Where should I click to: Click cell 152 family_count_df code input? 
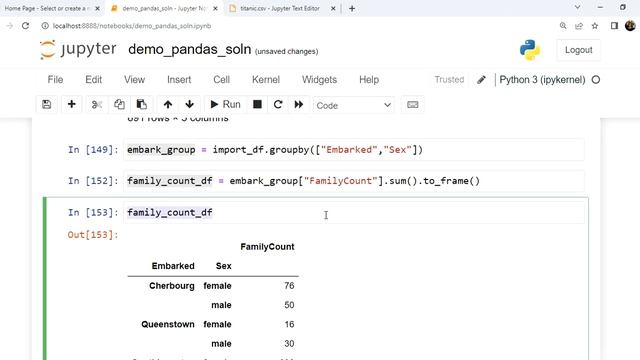pos(354,181)
